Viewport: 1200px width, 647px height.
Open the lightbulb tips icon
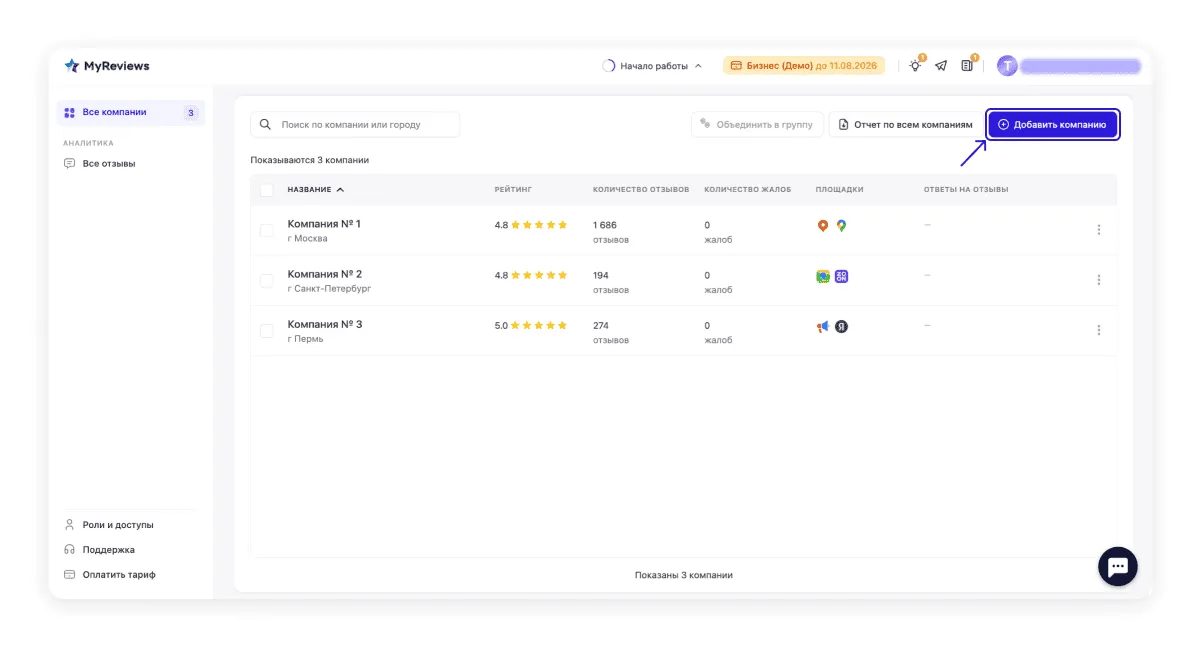(x=914, y=66)
